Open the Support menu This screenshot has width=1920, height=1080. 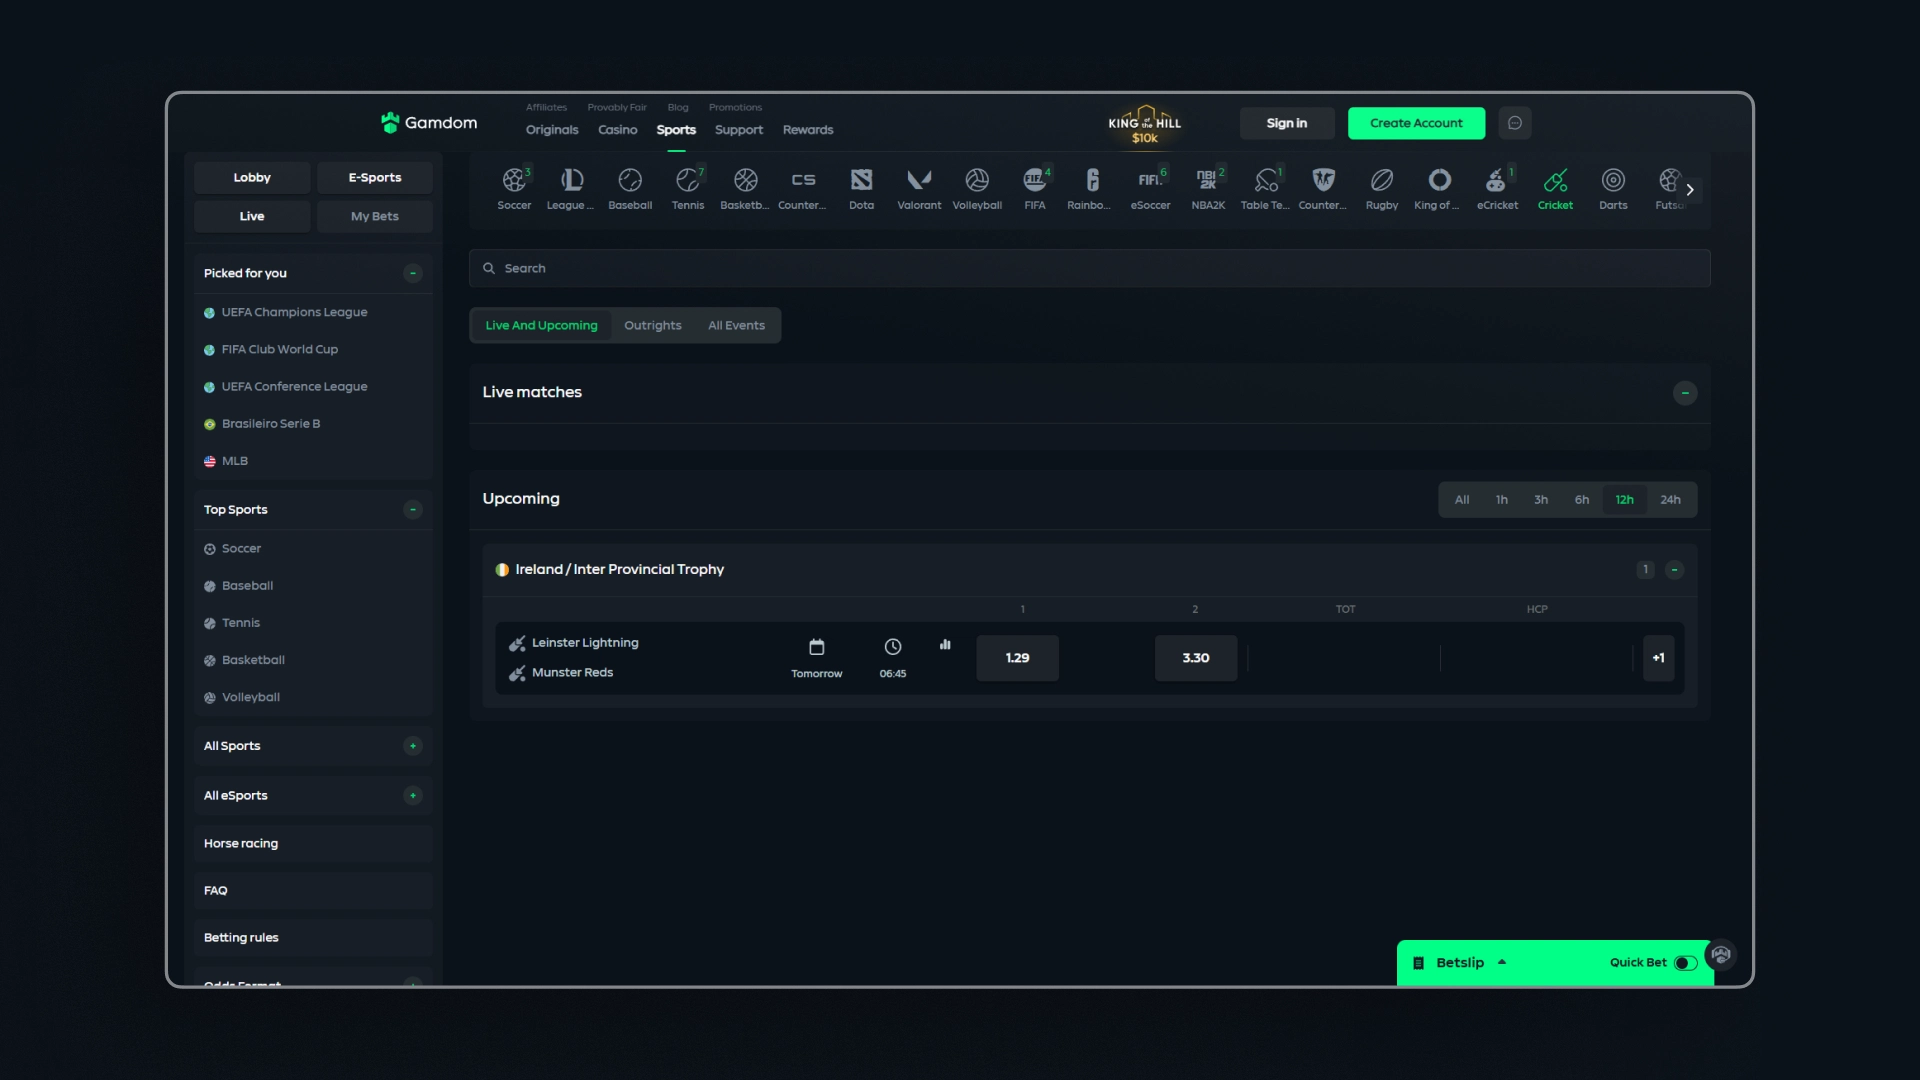(x=738, y=130)
